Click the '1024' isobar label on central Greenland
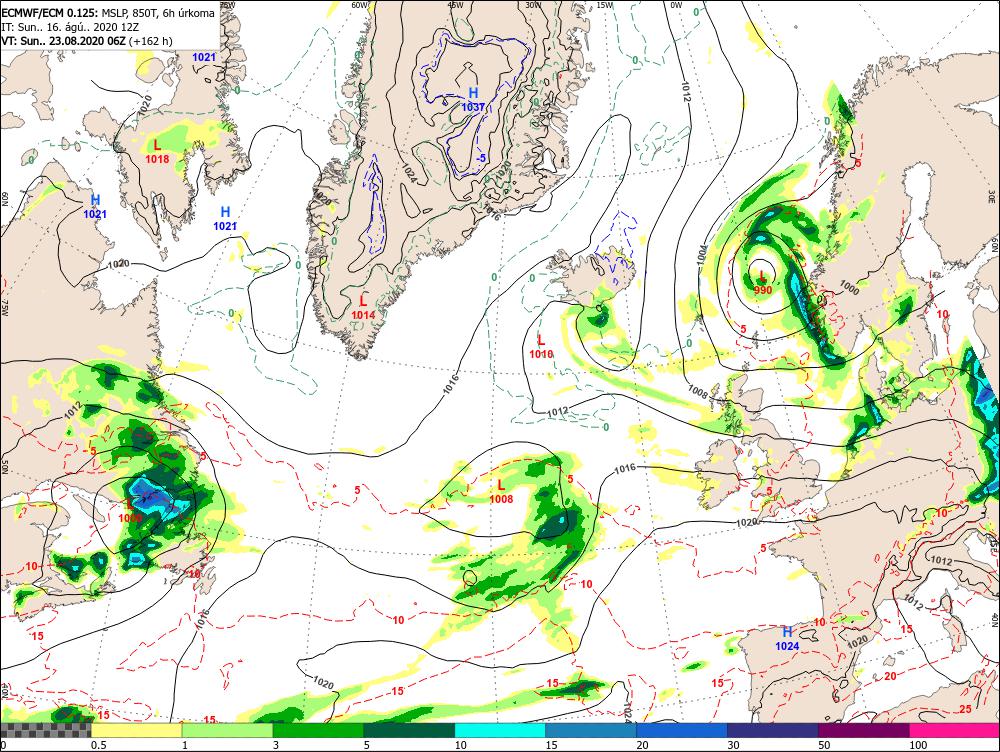The image size is (1000, 752). pyautogui.click(x=410, y=173)
